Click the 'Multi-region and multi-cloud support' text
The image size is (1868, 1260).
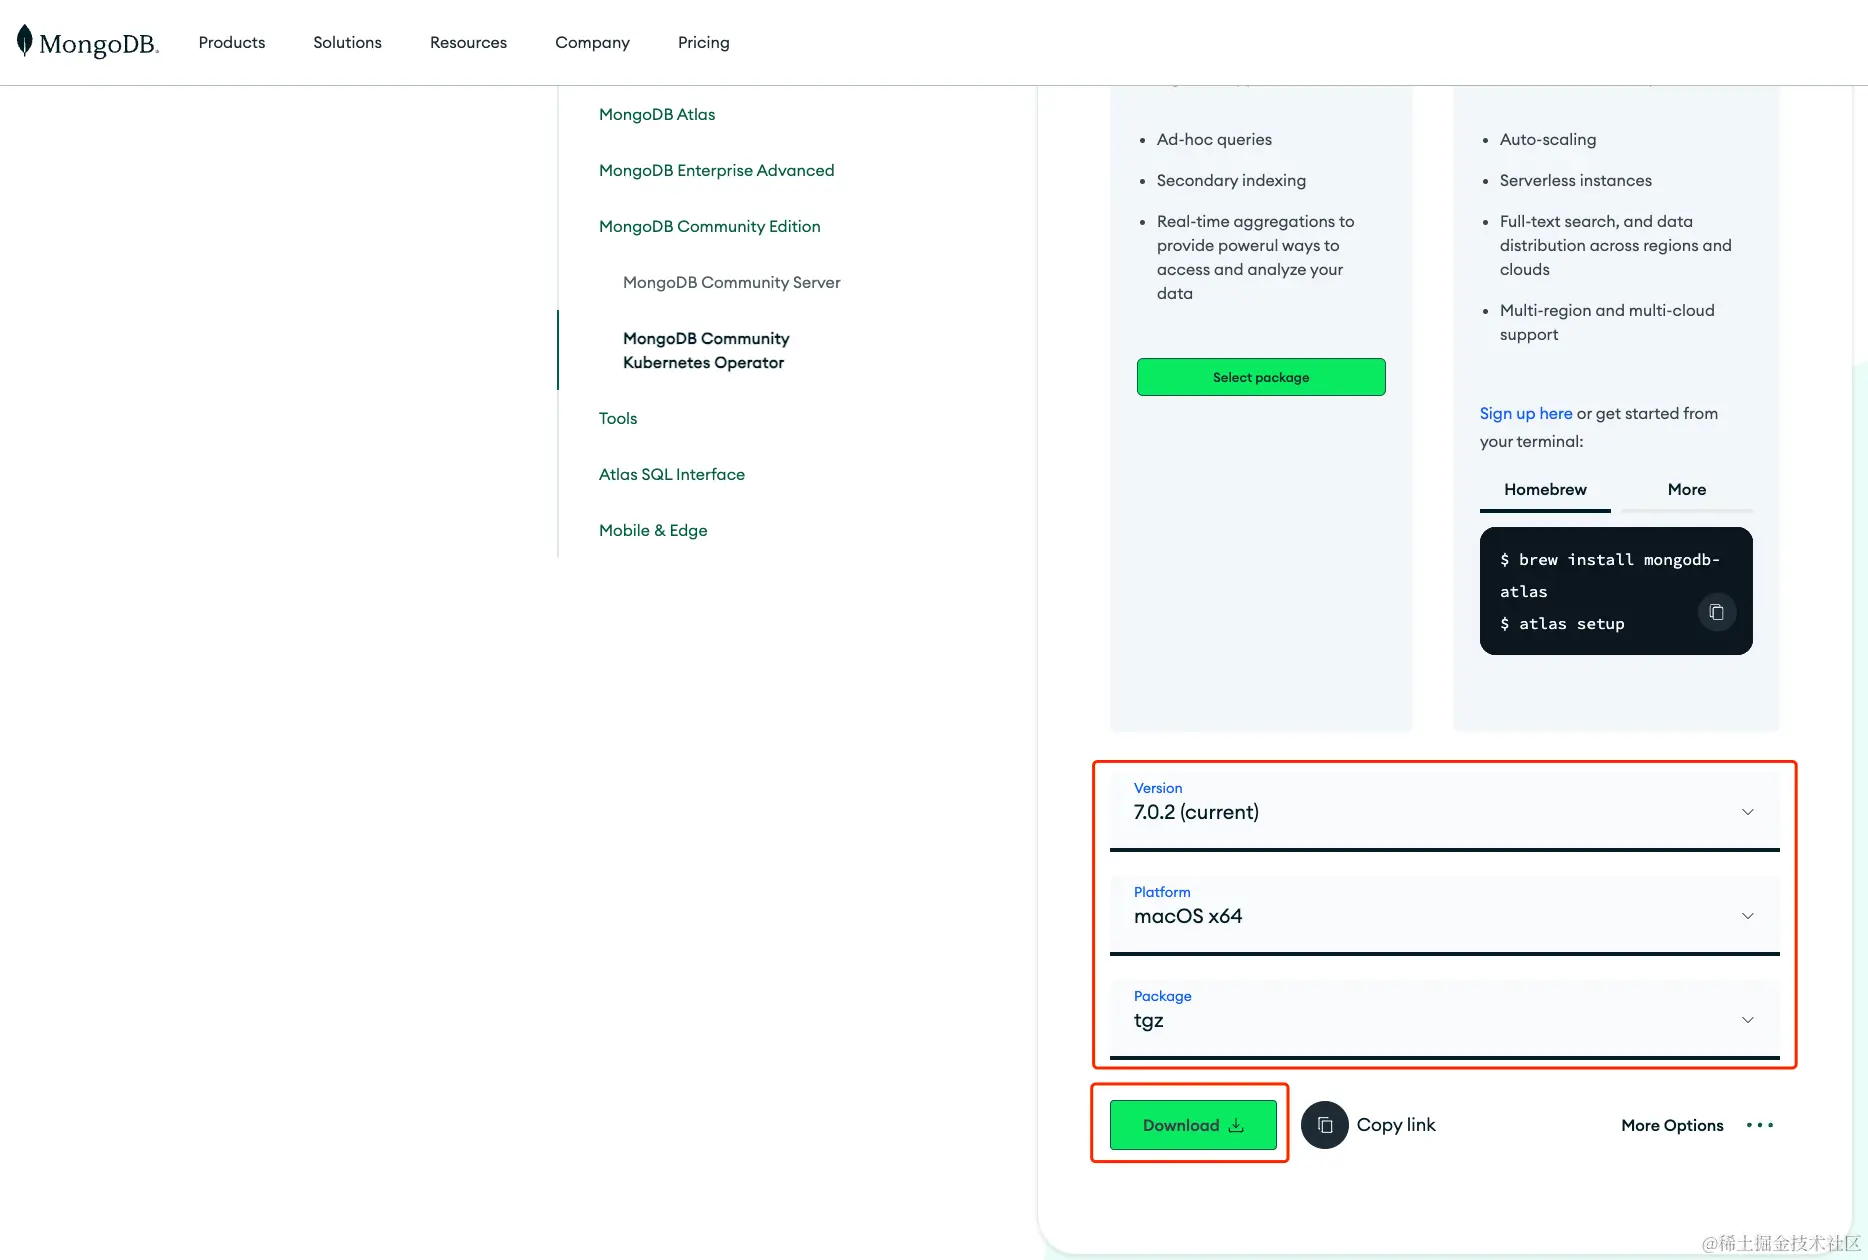(x=1607, y=322)
